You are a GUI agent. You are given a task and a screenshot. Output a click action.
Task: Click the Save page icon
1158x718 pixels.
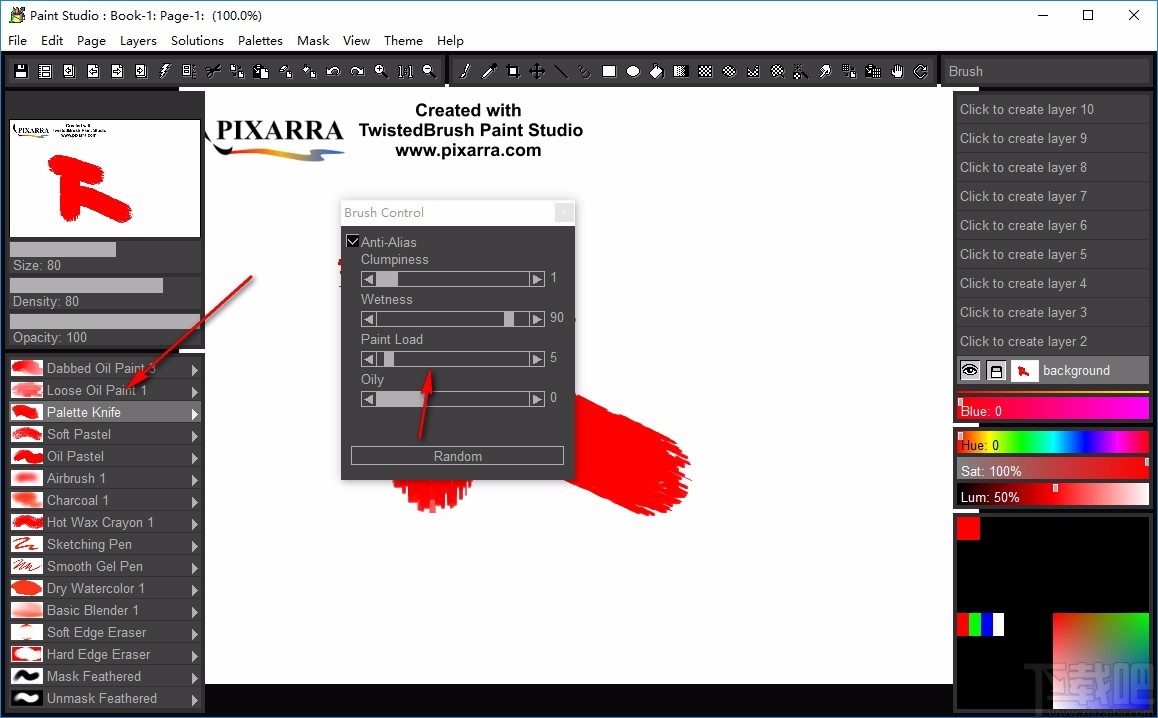[21, 71]
